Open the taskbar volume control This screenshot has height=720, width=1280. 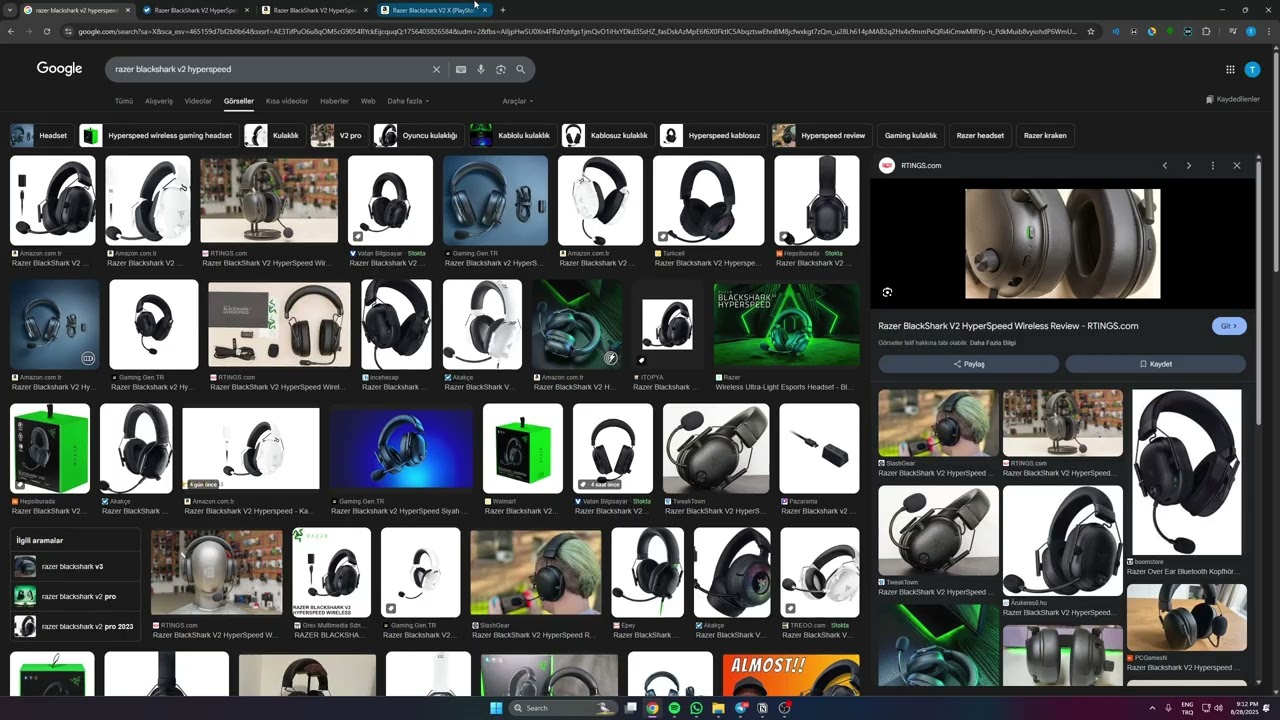coord(1217,708)
